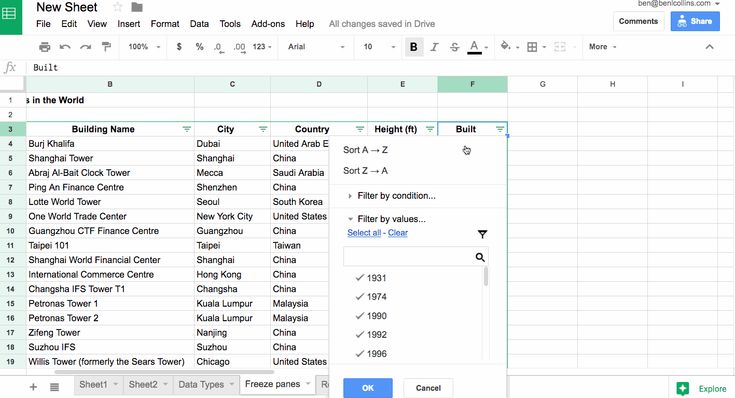Undo the last action

pos(65,47)
